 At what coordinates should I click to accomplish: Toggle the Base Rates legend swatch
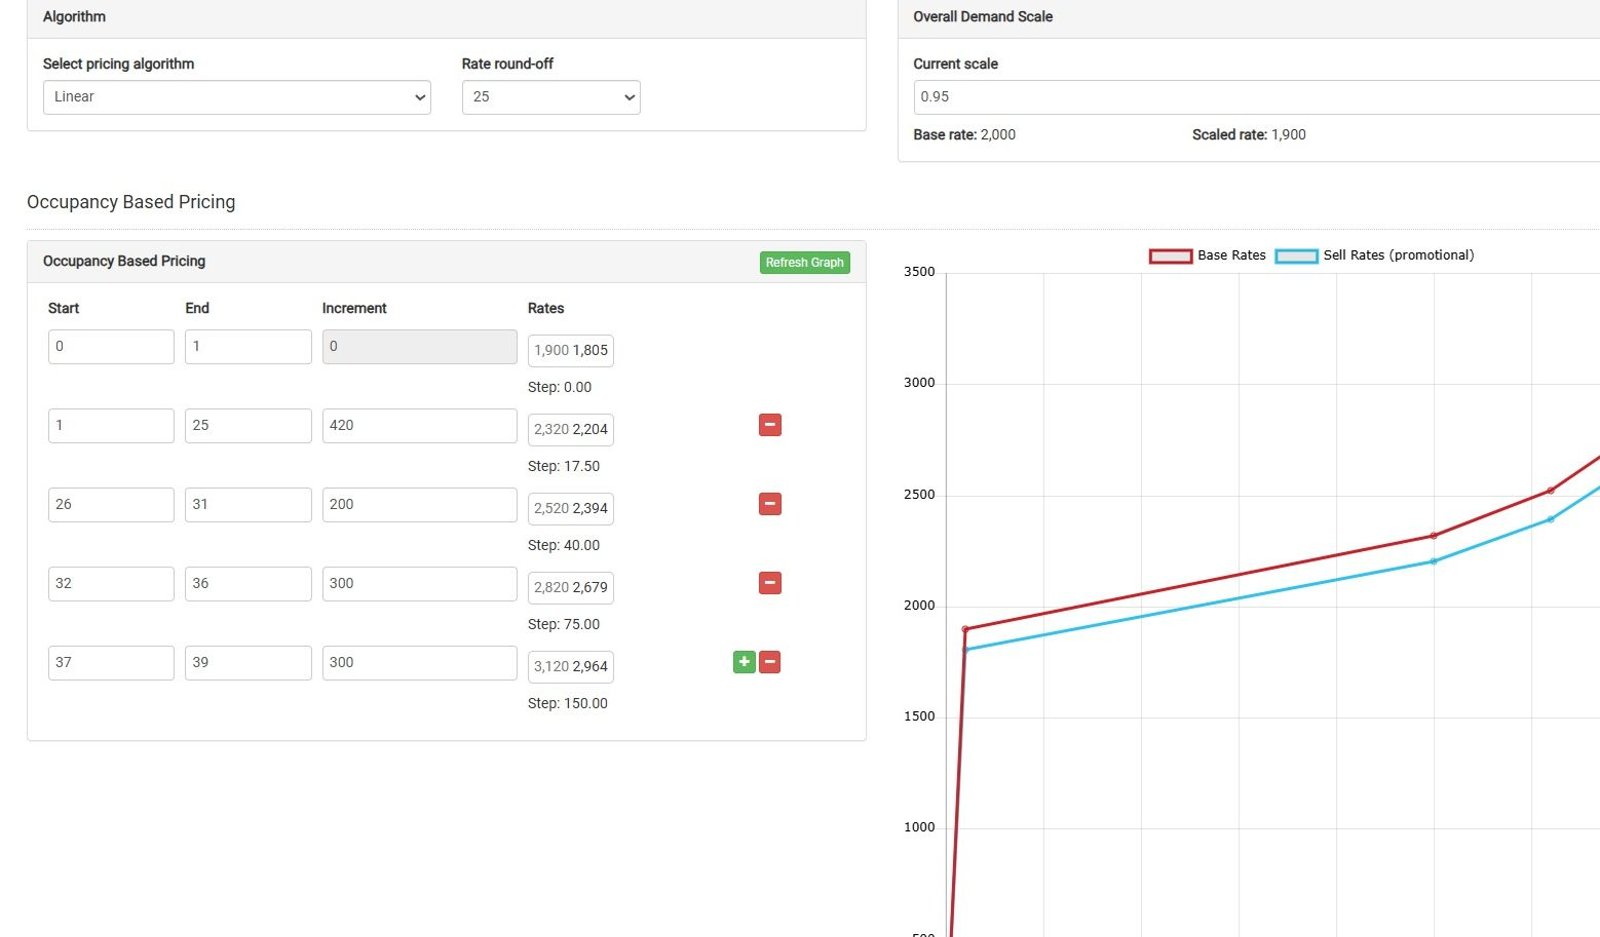pyautogui.click(x=1171, y=256)
